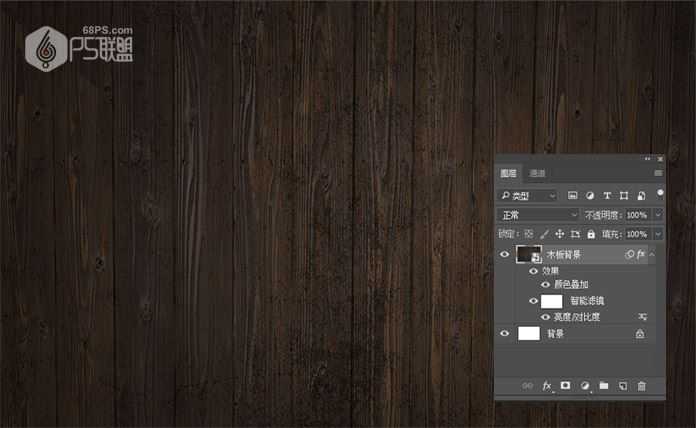Select the 背景 layer thumbnail
The height and width of the screenshot is (428, 696).
tap(529, 334)
